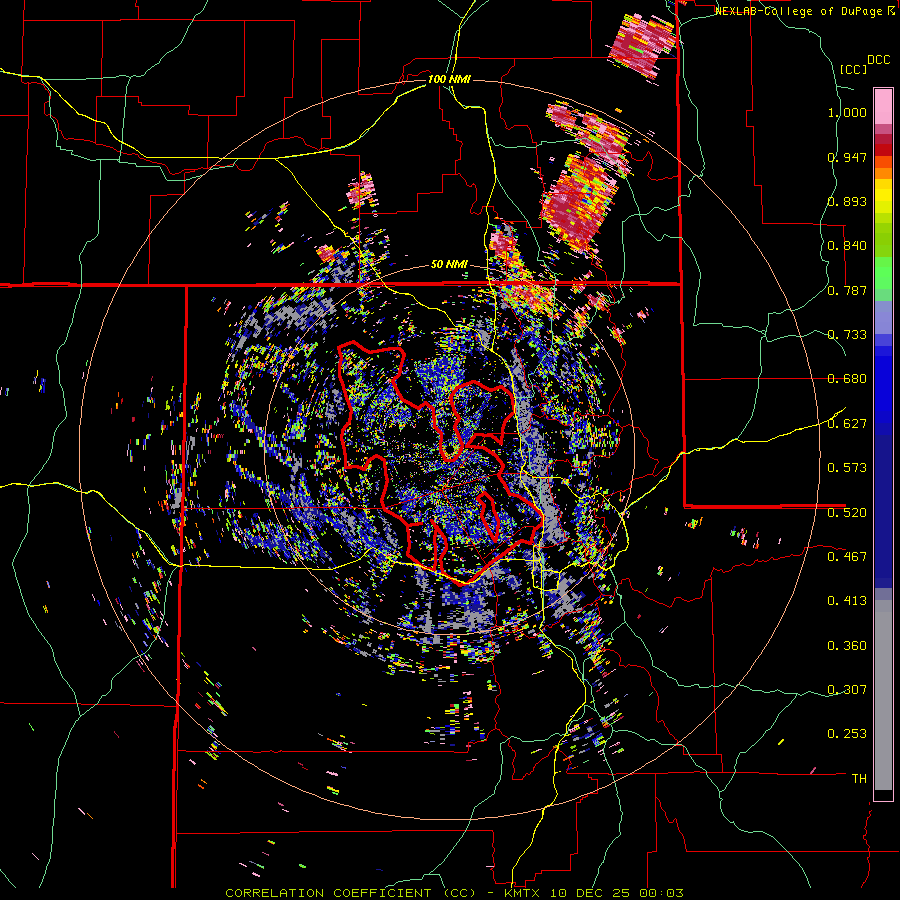Select the 0.520 legend value
This screenshot has width=900, height=900.
coord(847,512)
